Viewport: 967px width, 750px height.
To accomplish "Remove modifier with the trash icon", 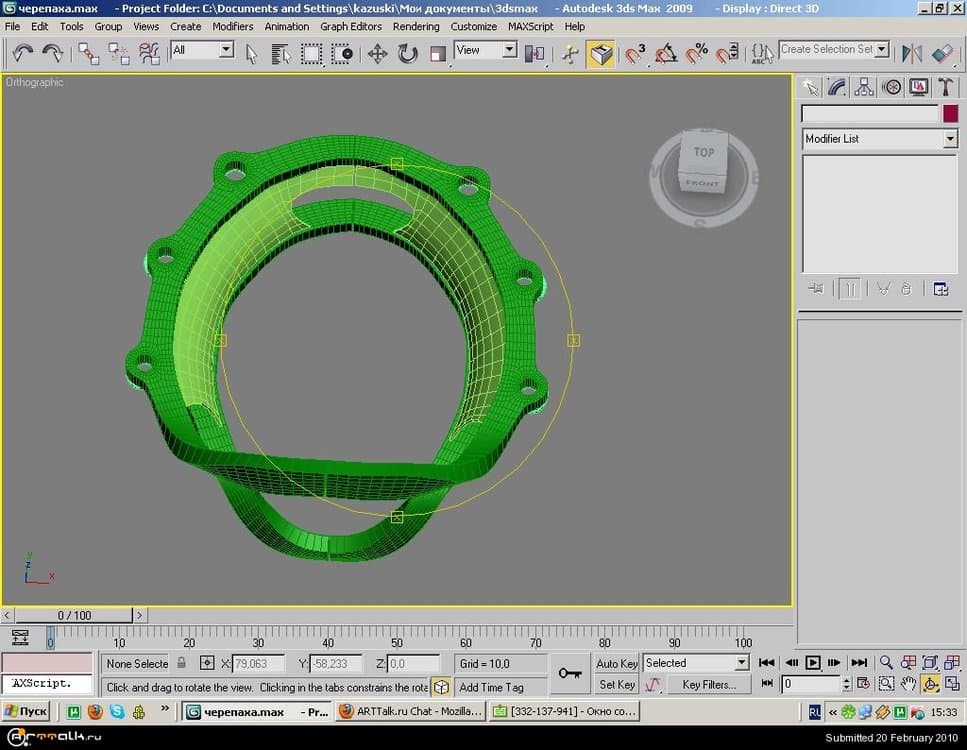I will pos(906,289).
